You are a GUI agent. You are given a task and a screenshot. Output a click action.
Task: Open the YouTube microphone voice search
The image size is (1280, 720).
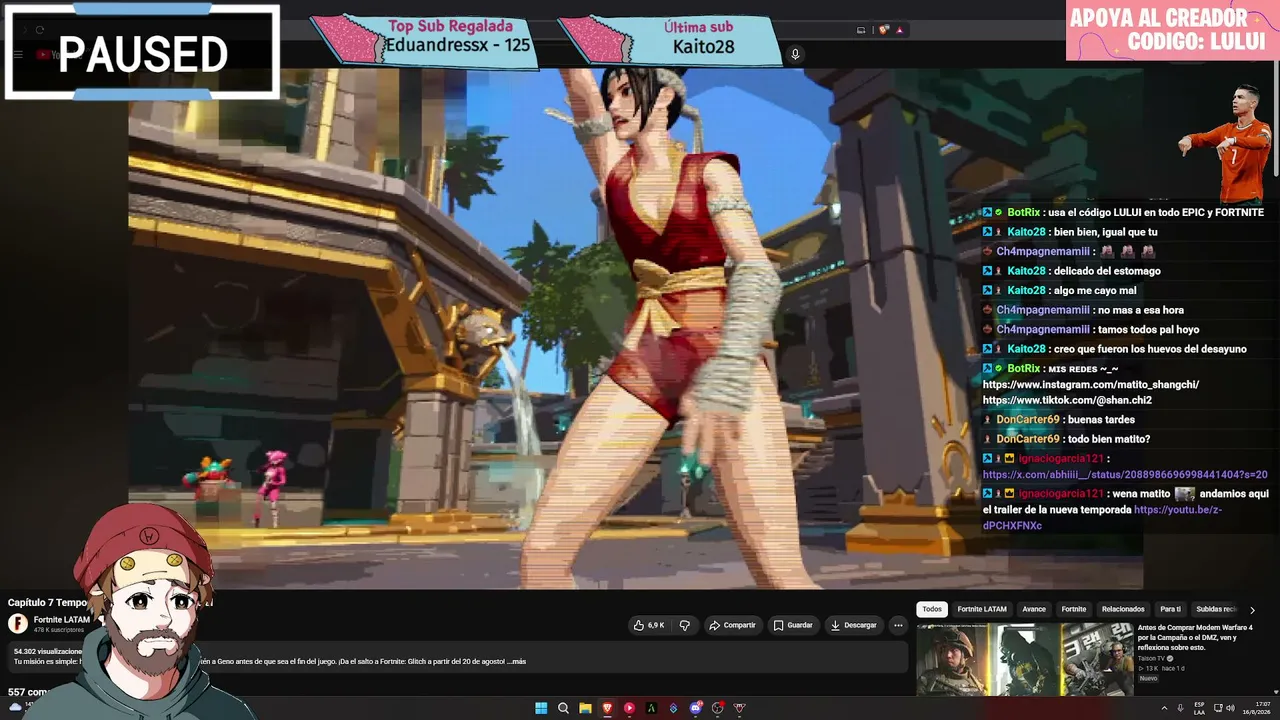(795, 54)
